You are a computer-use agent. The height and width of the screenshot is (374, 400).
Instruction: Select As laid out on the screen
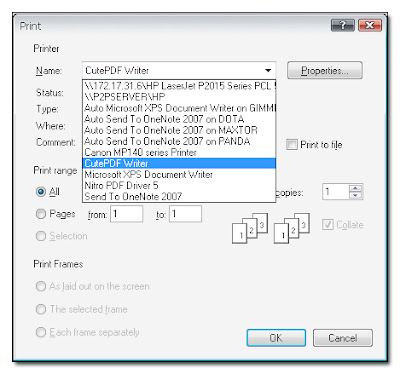41,286
